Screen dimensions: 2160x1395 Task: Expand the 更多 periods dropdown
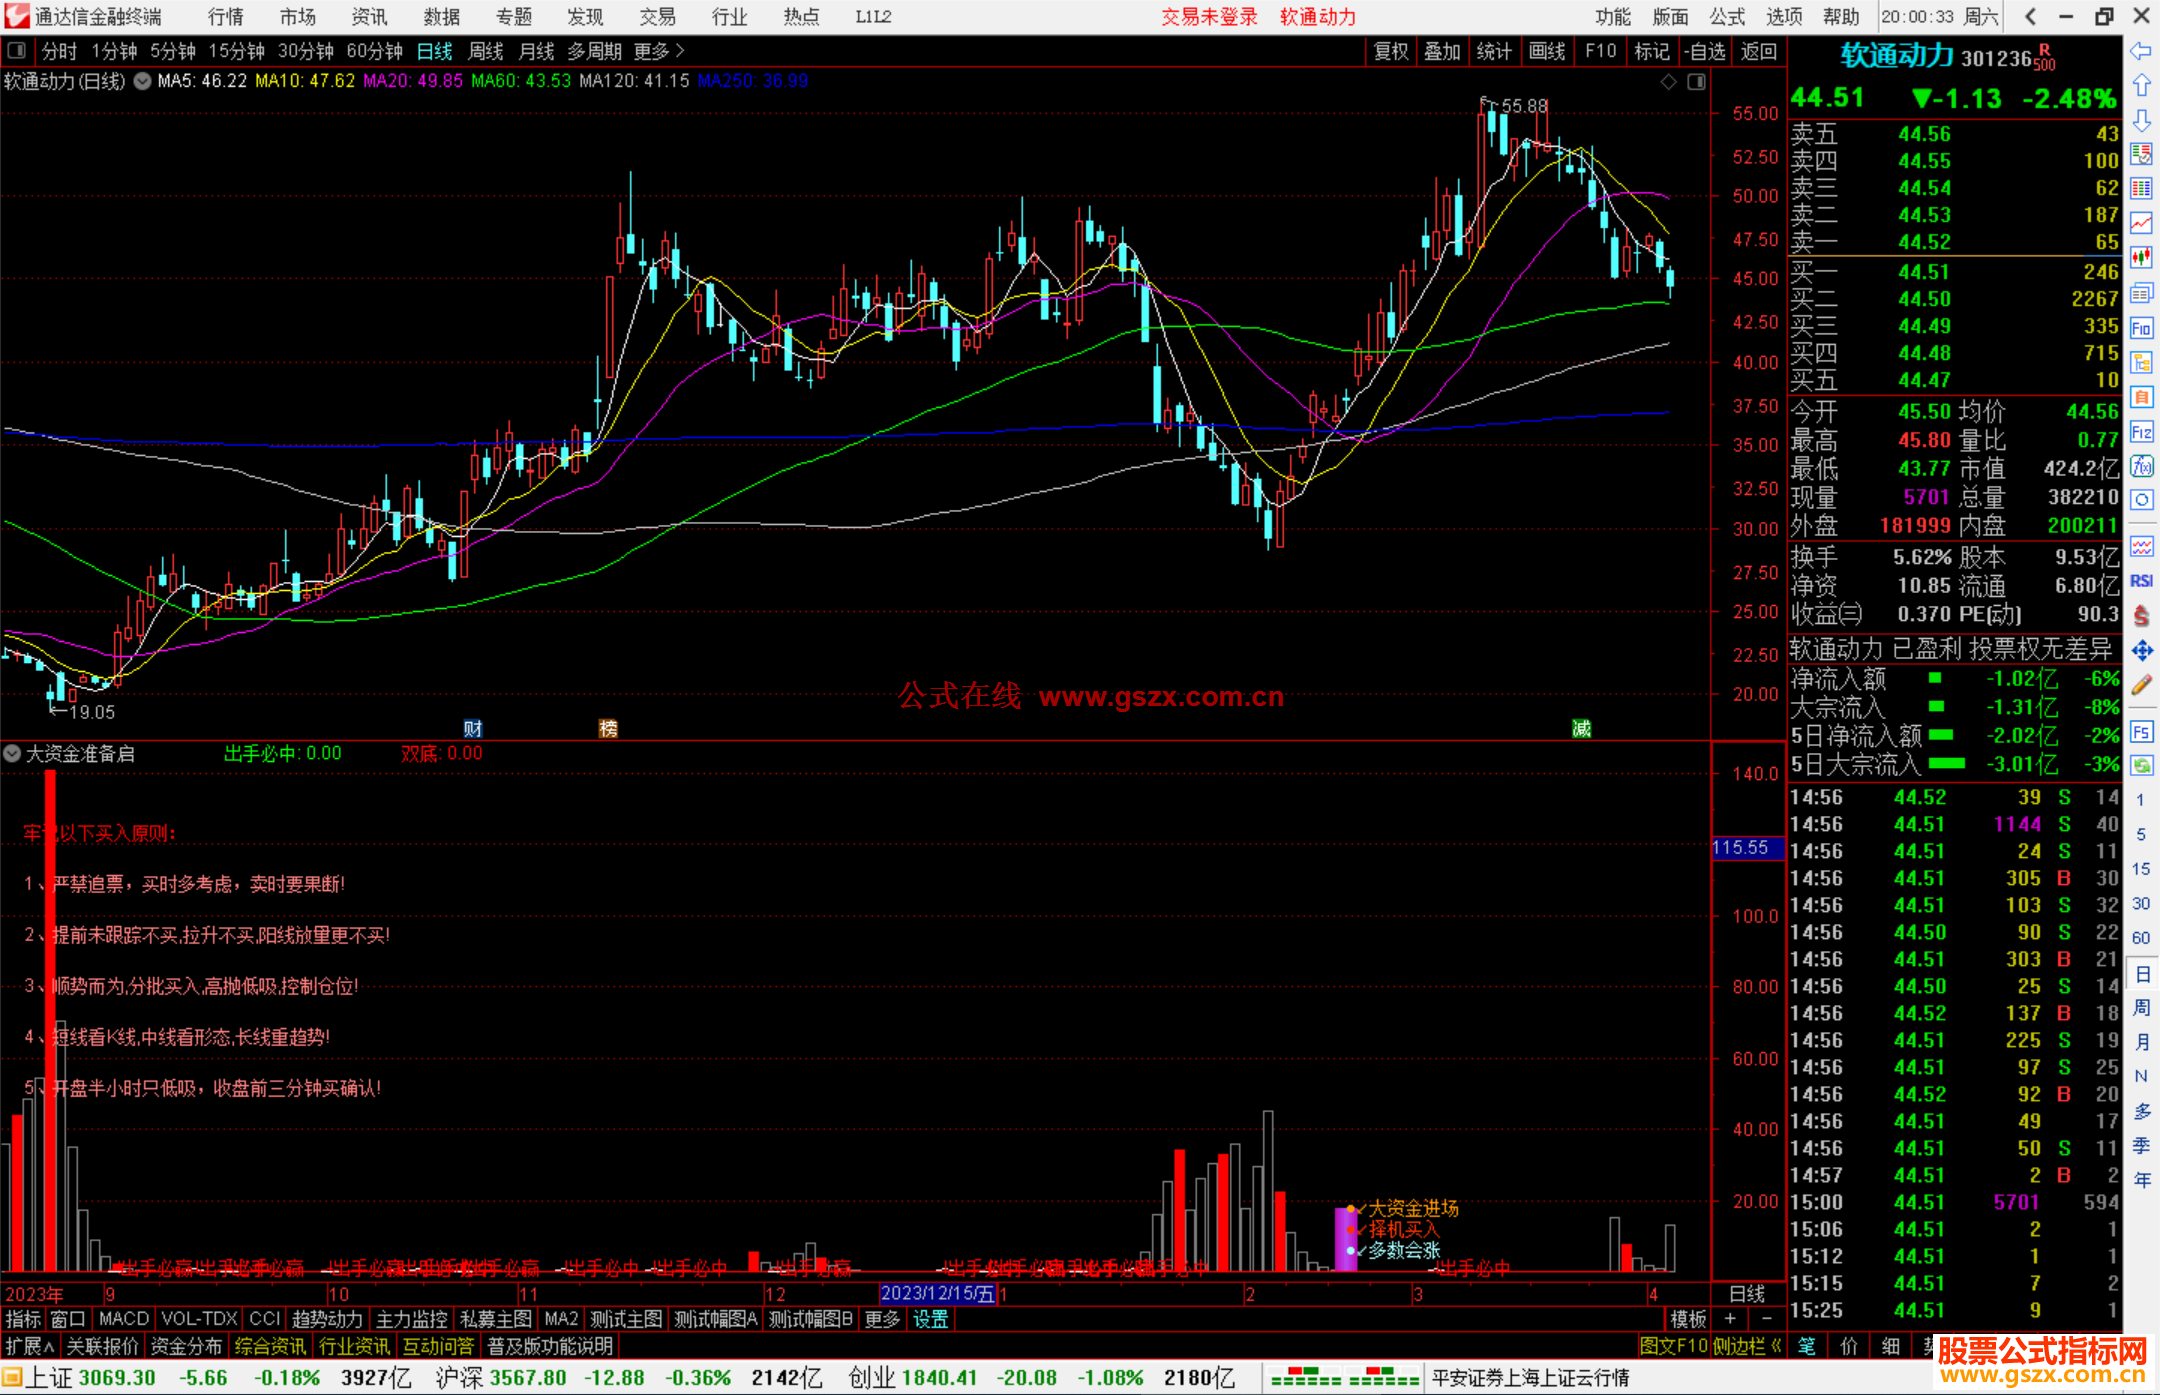658,51
